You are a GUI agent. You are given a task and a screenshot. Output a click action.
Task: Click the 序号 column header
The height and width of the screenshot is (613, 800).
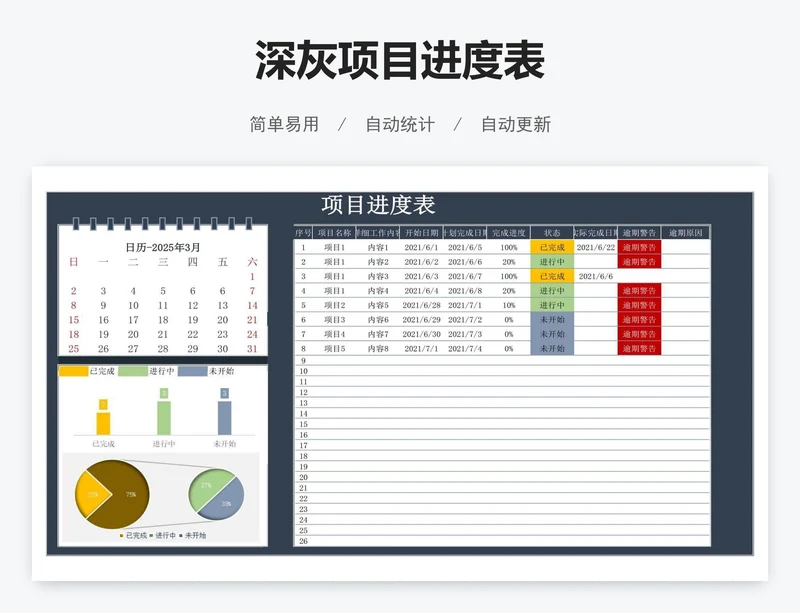304,233
